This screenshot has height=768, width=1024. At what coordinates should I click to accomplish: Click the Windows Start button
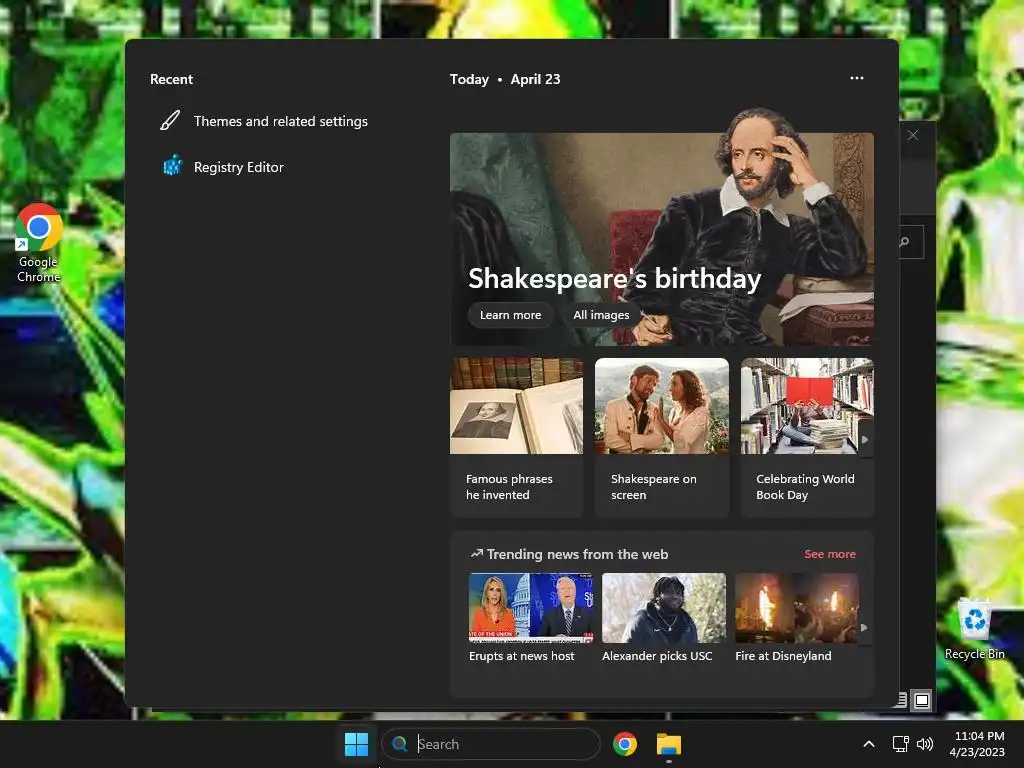(x=357, y=744)
